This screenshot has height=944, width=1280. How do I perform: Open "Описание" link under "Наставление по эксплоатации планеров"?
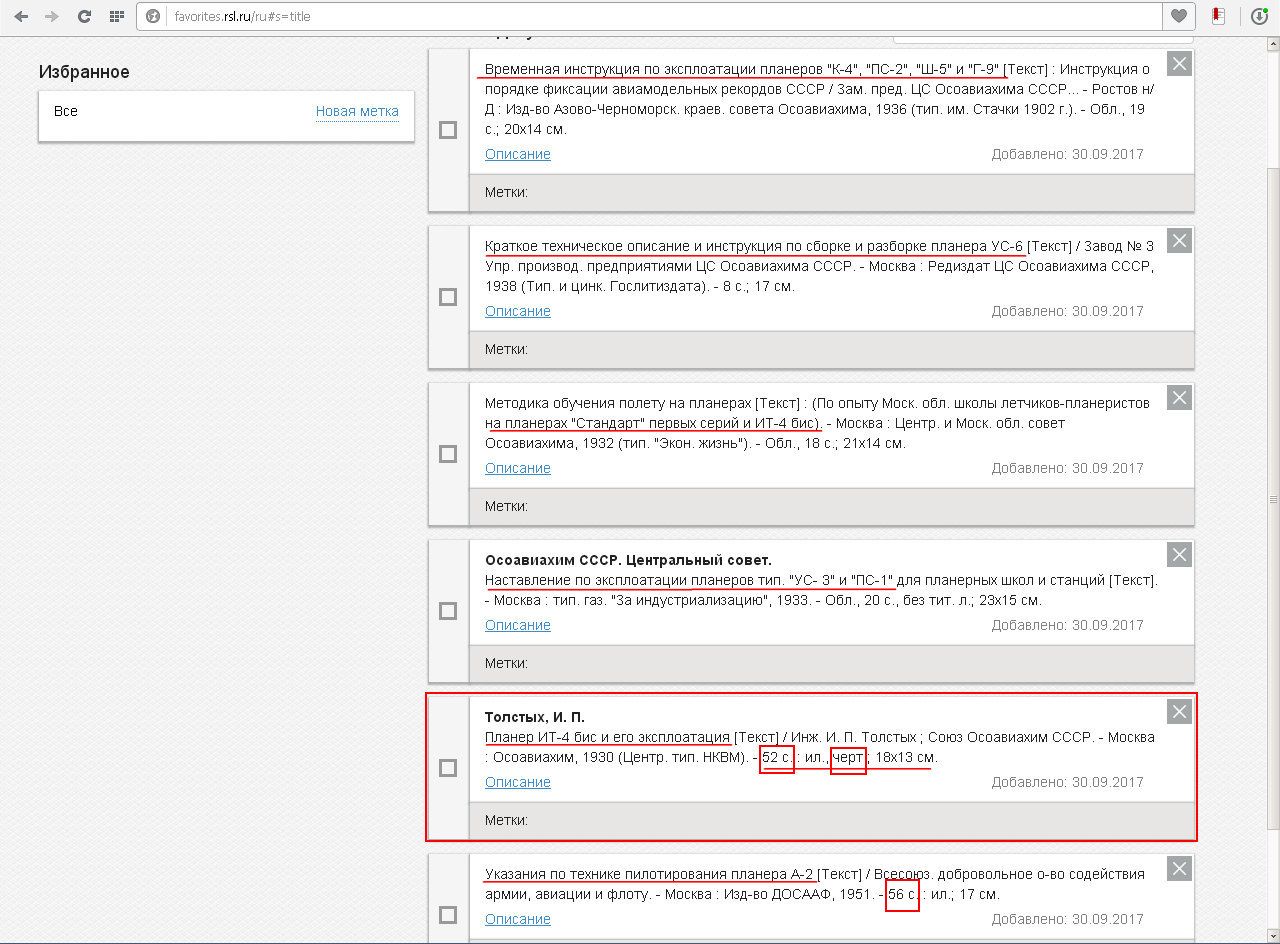coord(518,625)
